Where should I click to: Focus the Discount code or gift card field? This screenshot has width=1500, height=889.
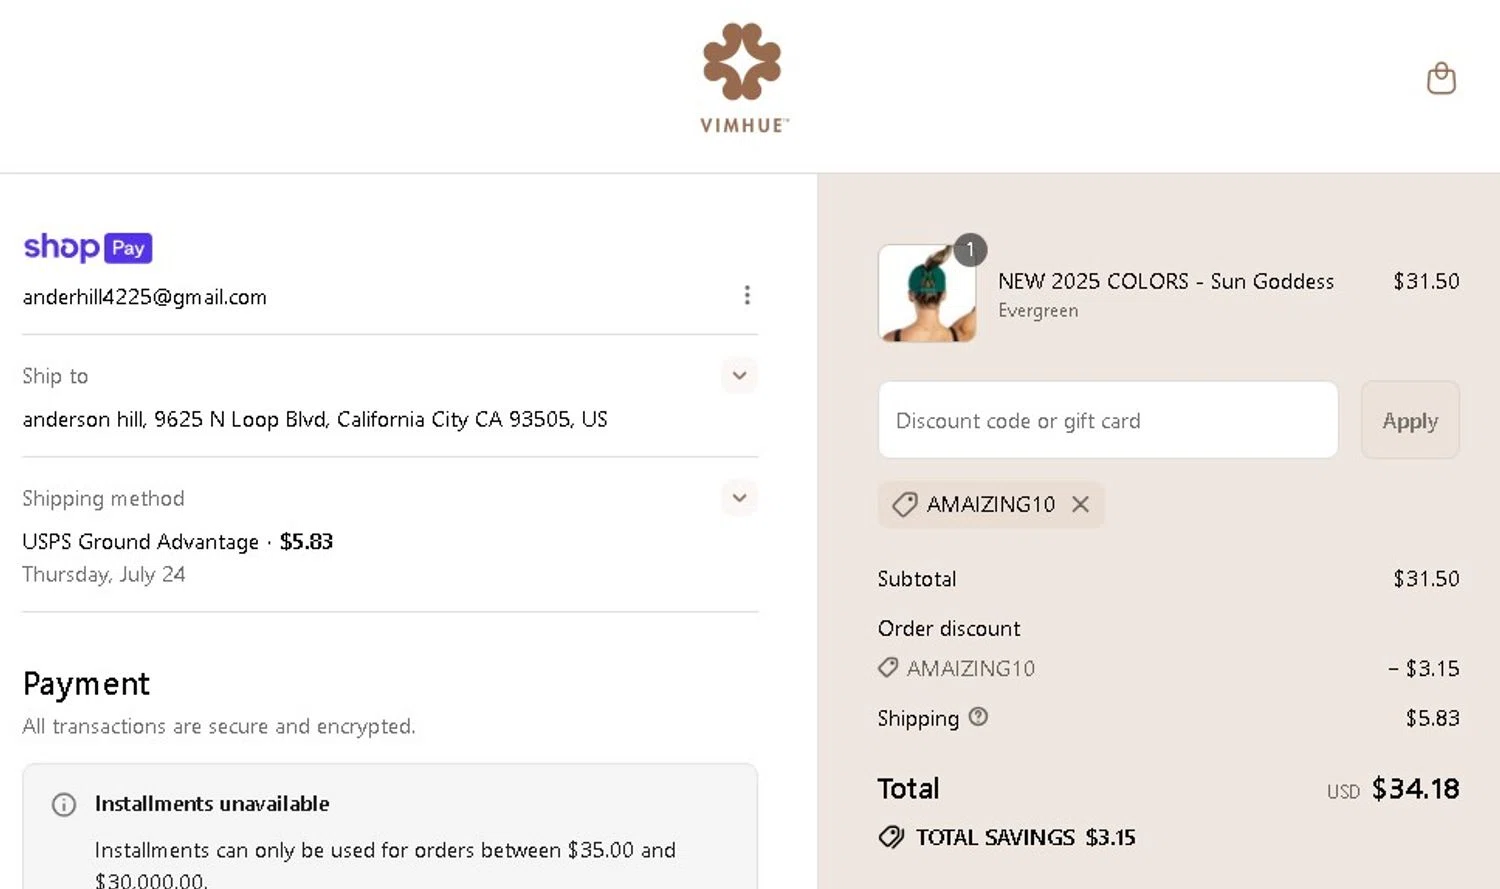coord(1108,420)
